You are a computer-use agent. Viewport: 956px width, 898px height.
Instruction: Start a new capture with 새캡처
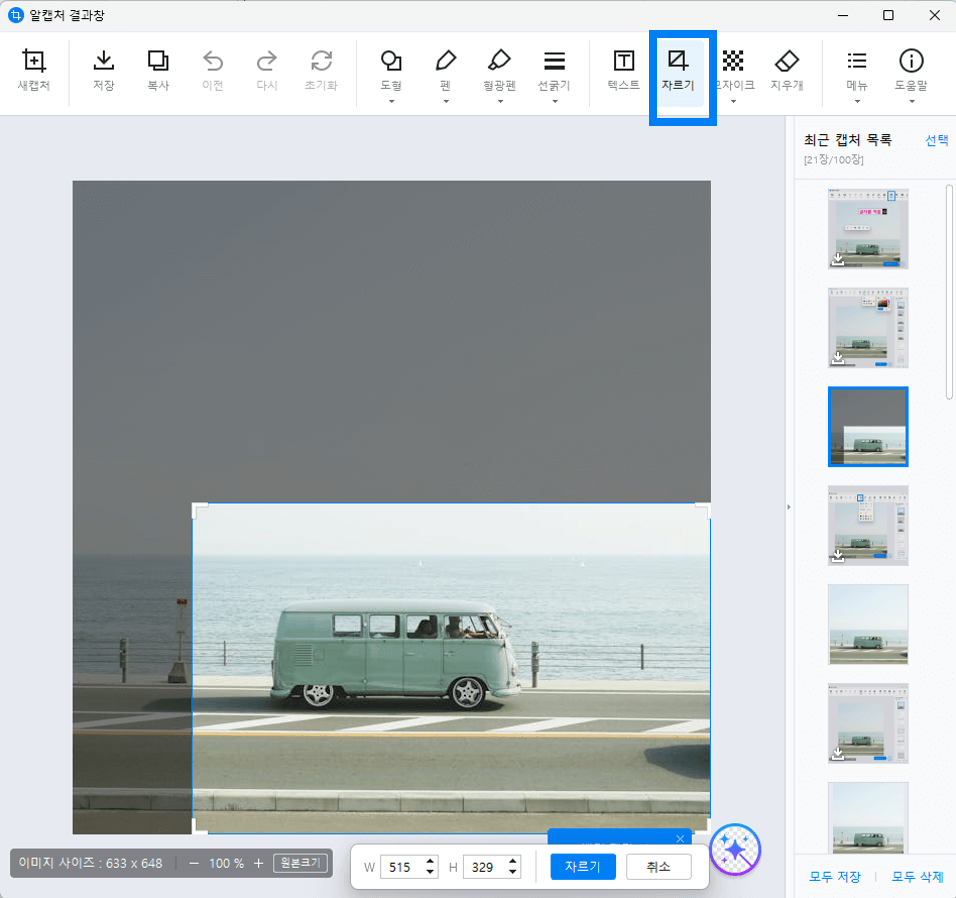(34, 70)
